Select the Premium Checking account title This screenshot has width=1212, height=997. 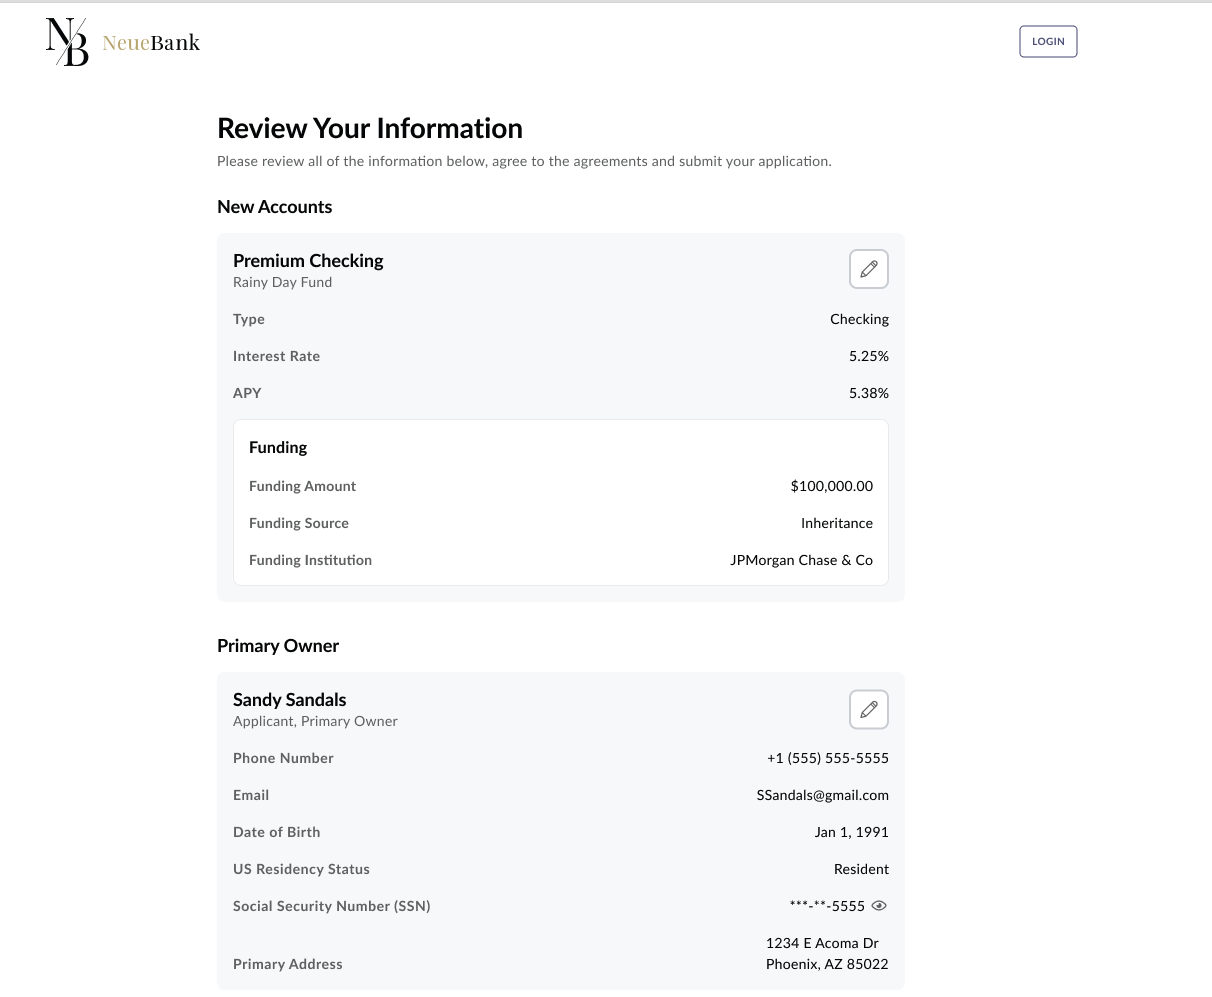(x=308, y=260)
